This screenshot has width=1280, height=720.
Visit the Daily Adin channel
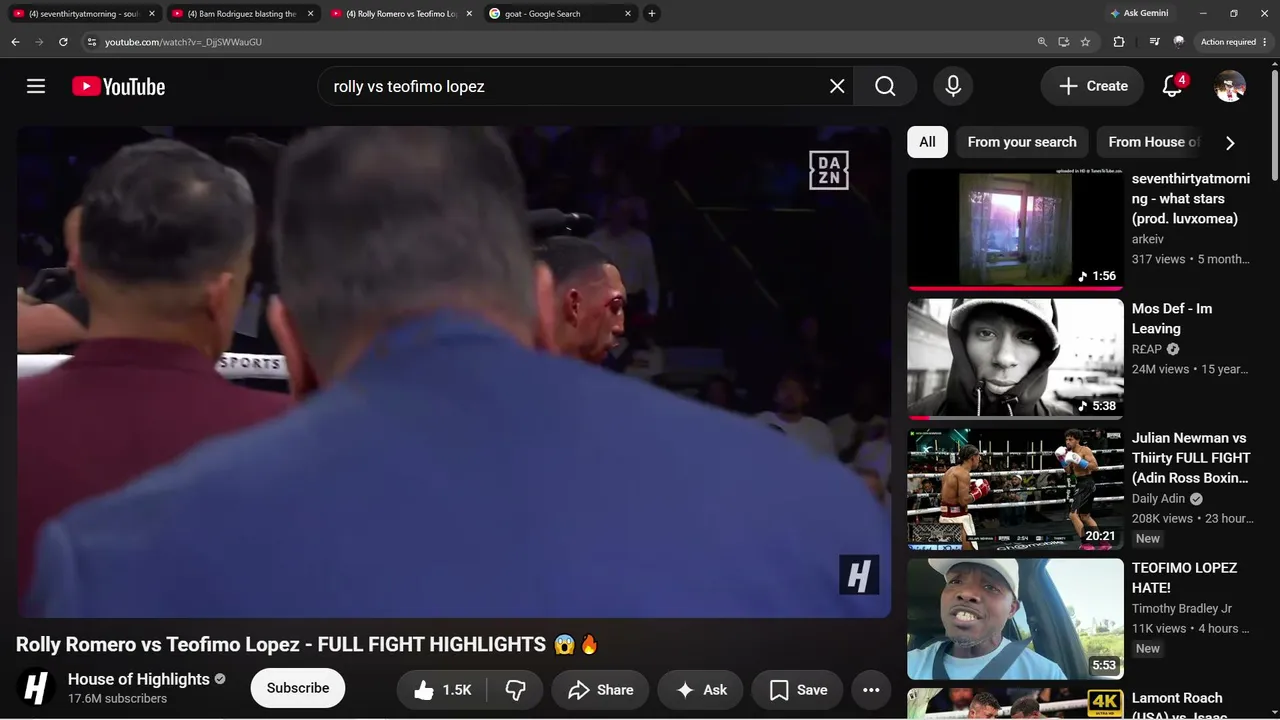tap(1158, 498)
